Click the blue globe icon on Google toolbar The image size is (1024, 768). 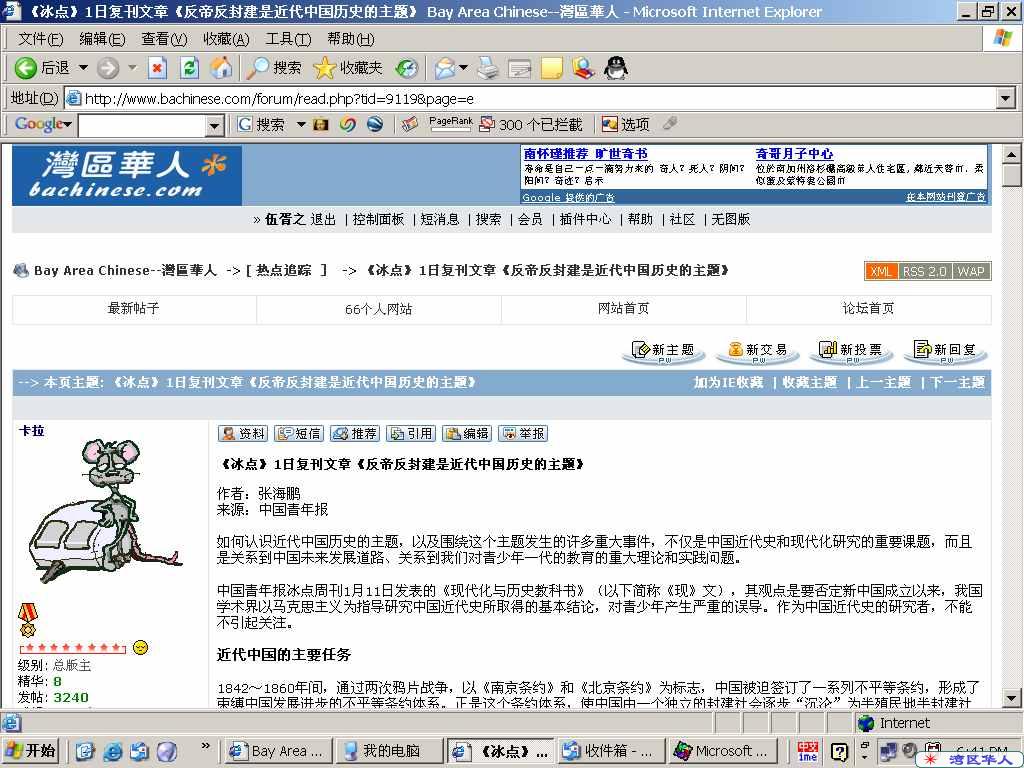point(375,124)
